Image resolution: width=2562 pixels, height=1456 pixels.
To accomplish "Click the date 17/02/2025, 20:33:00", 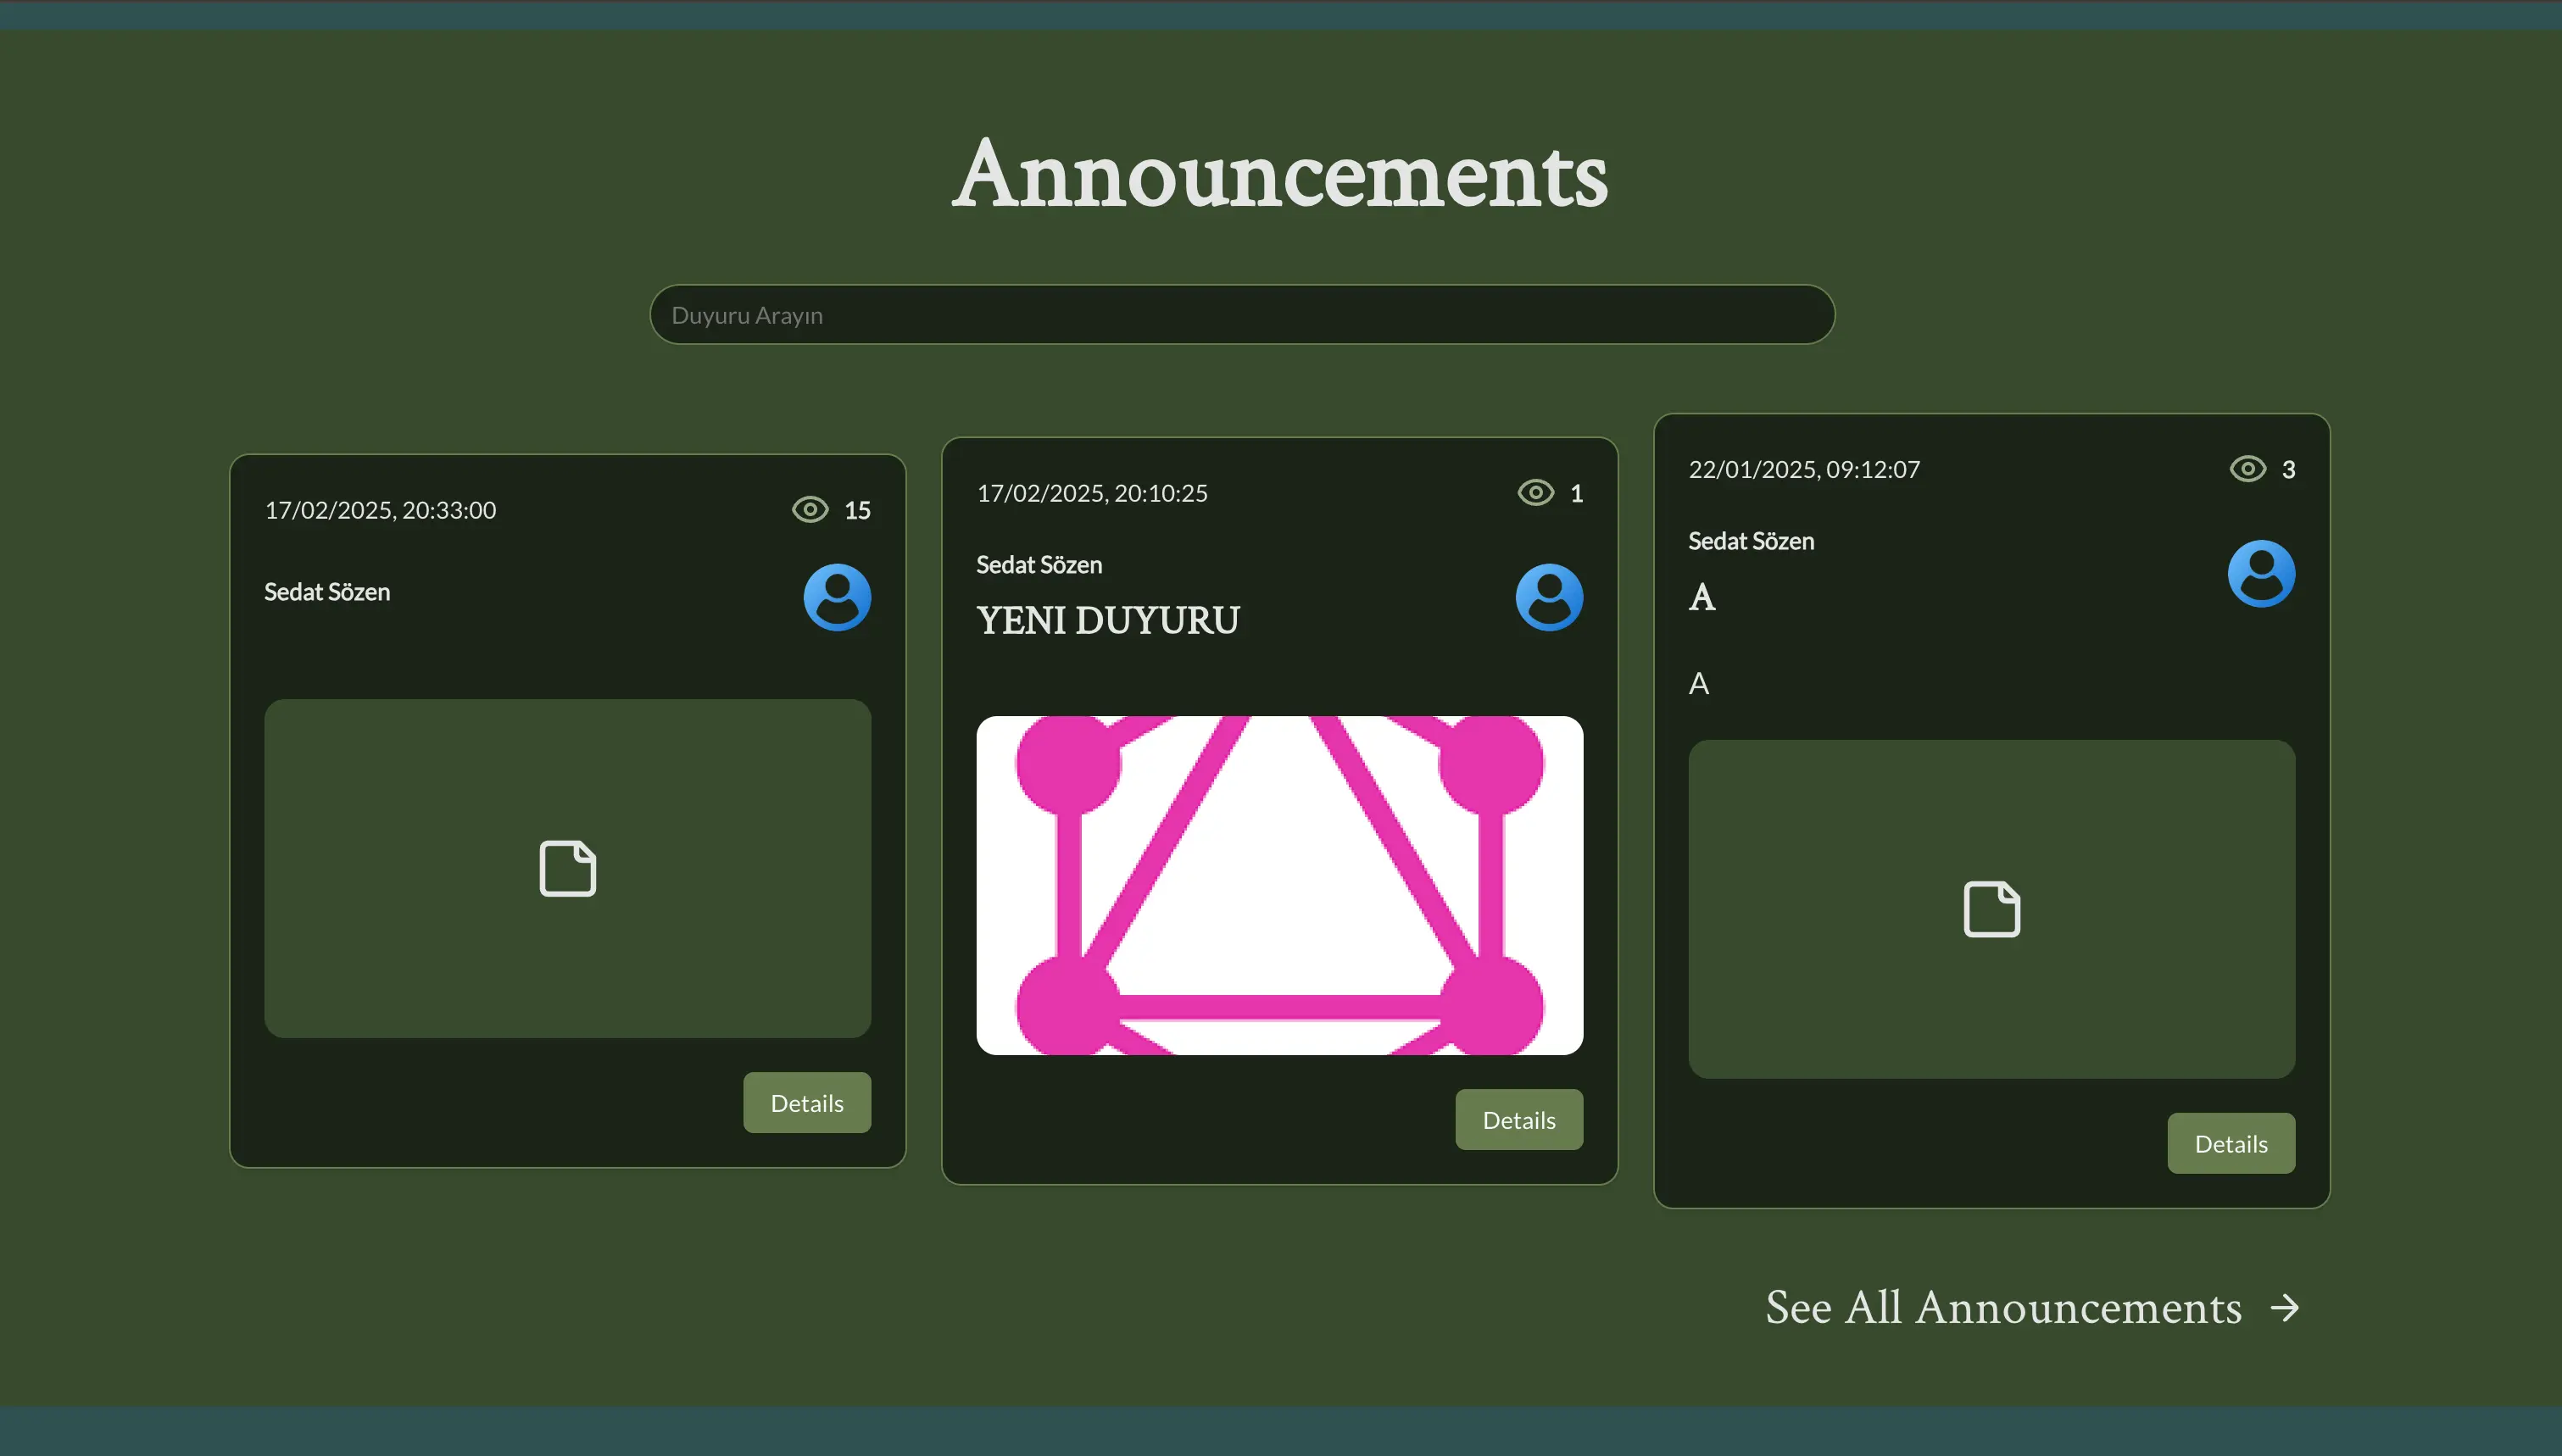I will (380, 510).
